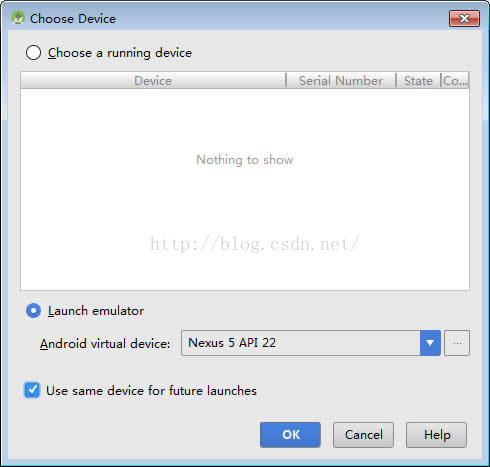Click the Nexus 5 API 22 combo box

311,343
